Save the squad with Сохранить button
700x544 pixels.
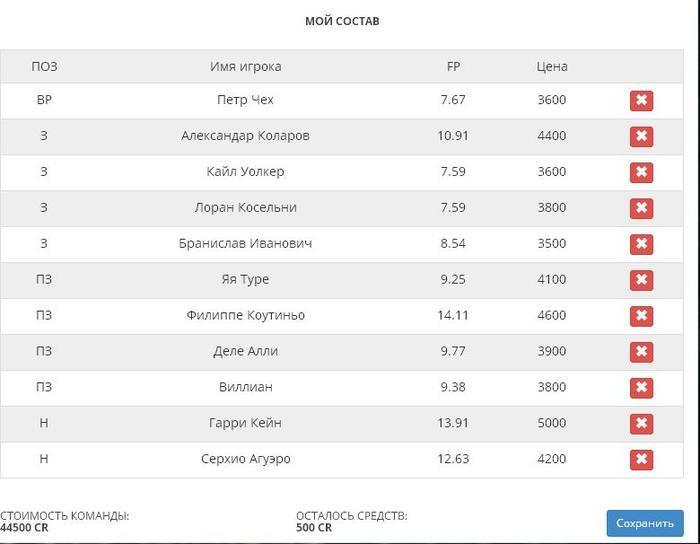point(645,523)
